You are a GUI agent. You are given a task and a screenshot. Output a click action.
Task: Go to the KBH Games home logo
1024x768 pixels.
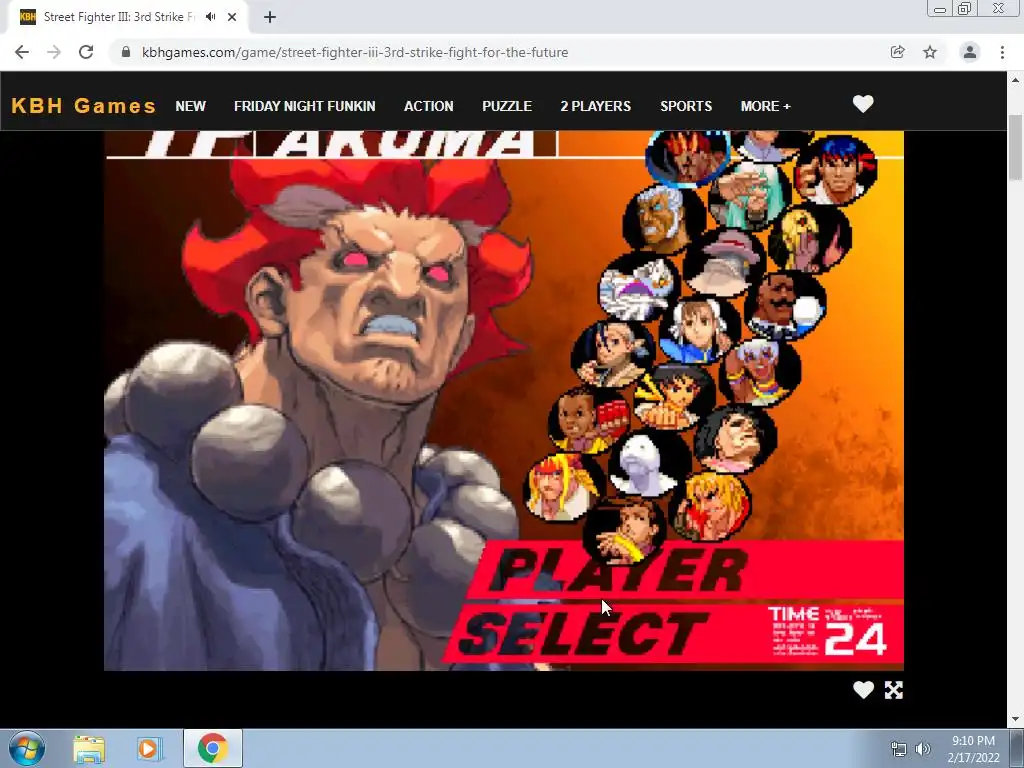(84, 106)
